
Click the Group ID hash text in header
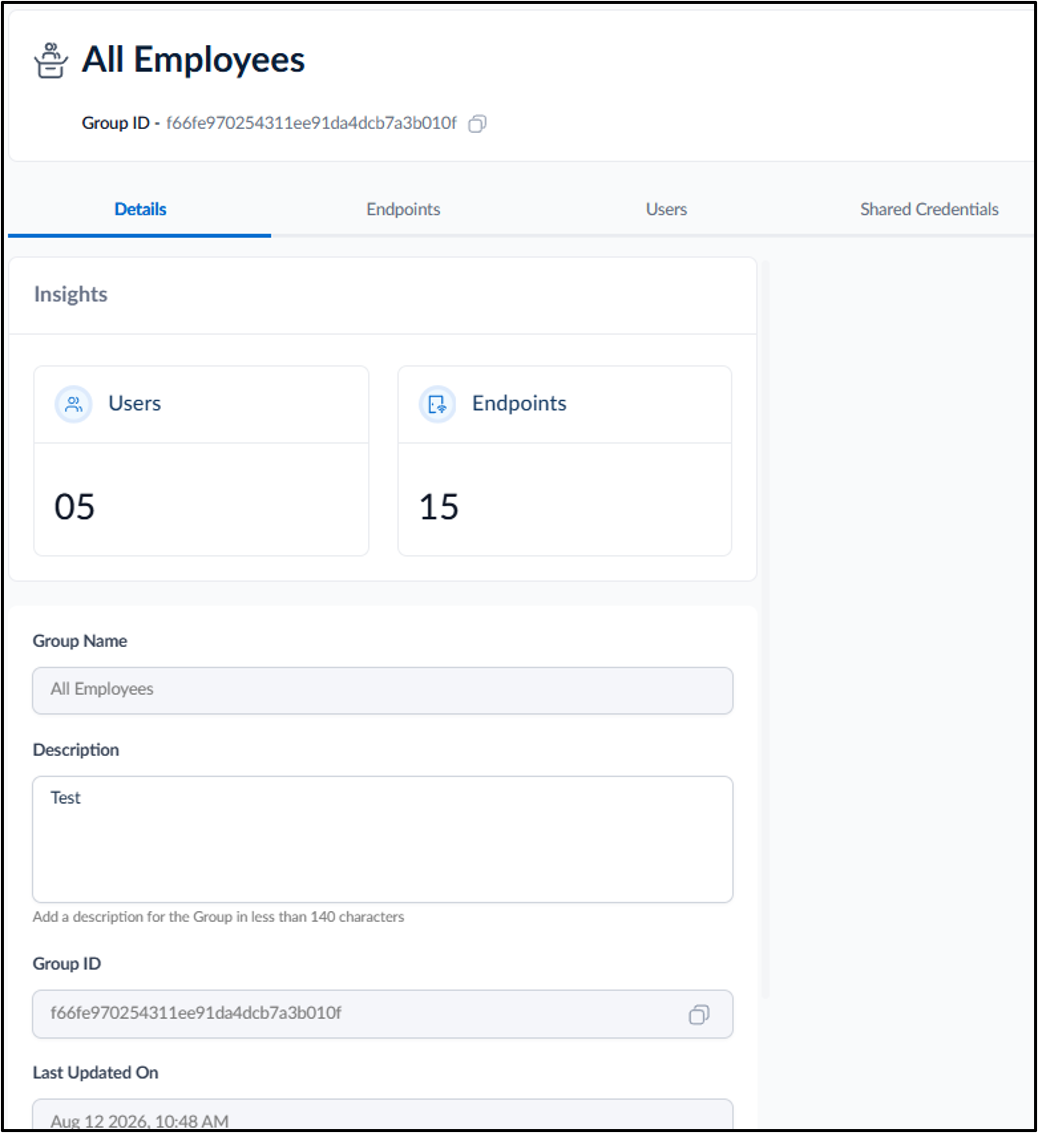tap(311, 124)
